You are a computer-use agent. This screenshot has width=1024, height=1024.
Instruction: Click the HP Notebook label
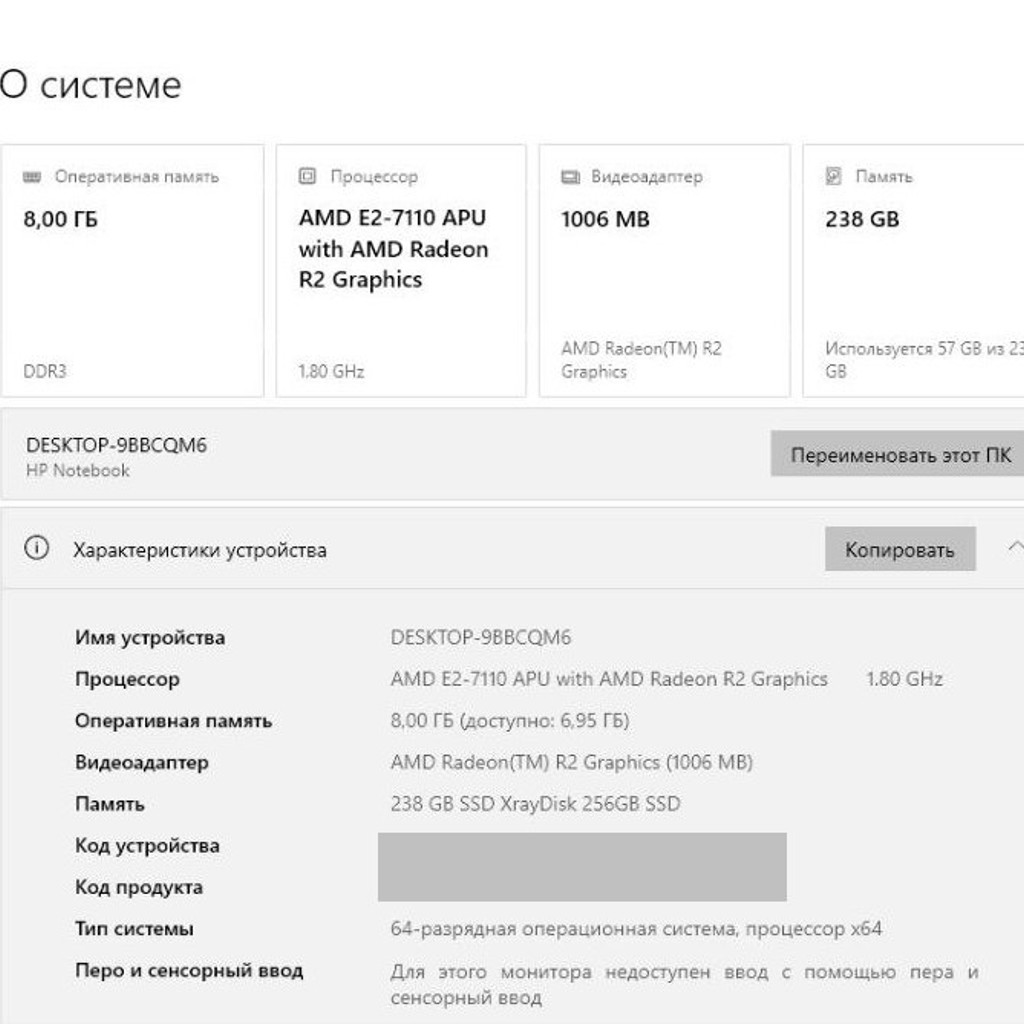[78, 470]
